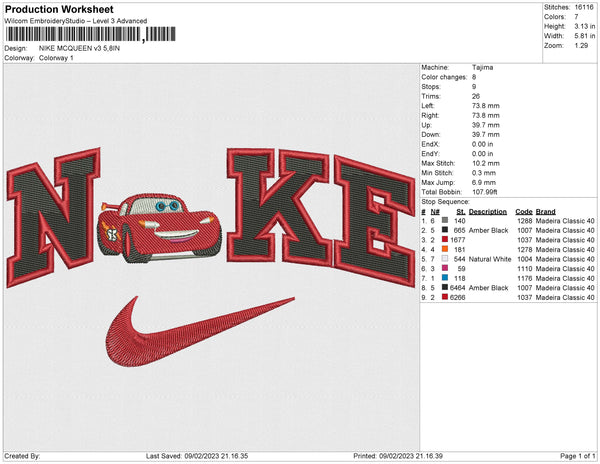Click Amber Black in the 6464-stitch row
The height and width of the screenshot is (464, 600).
pyautogui.click(x=488, y=288)
